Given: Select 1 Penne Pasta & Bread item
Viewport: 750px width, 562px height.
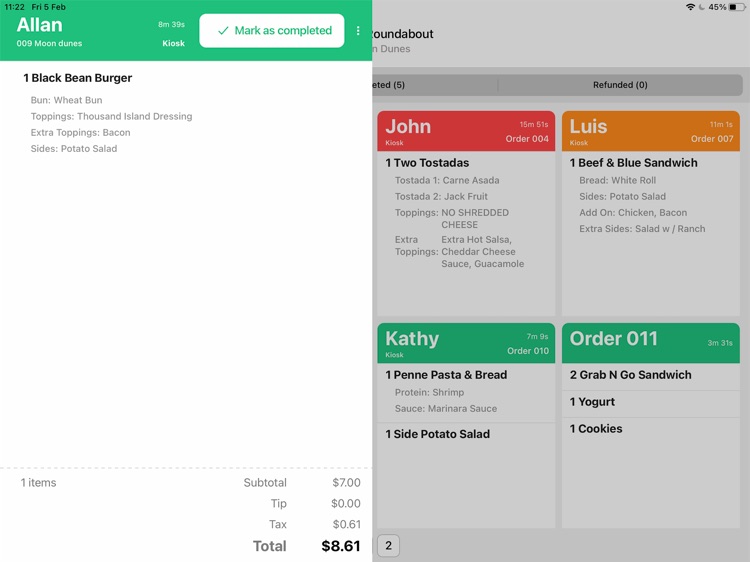Looking at the screenshot, I should point(446,375).
